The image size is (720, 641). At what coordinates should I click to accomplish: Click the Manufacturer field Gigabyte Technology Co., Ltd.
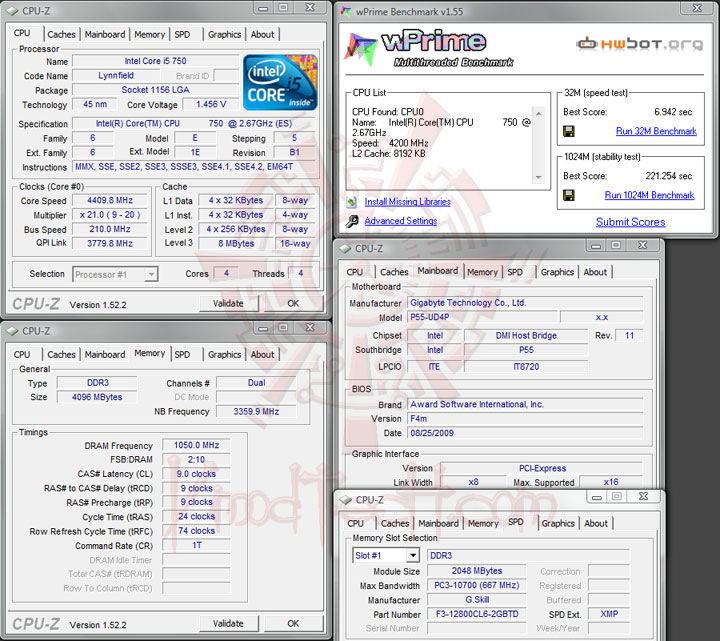pos(525,303)
